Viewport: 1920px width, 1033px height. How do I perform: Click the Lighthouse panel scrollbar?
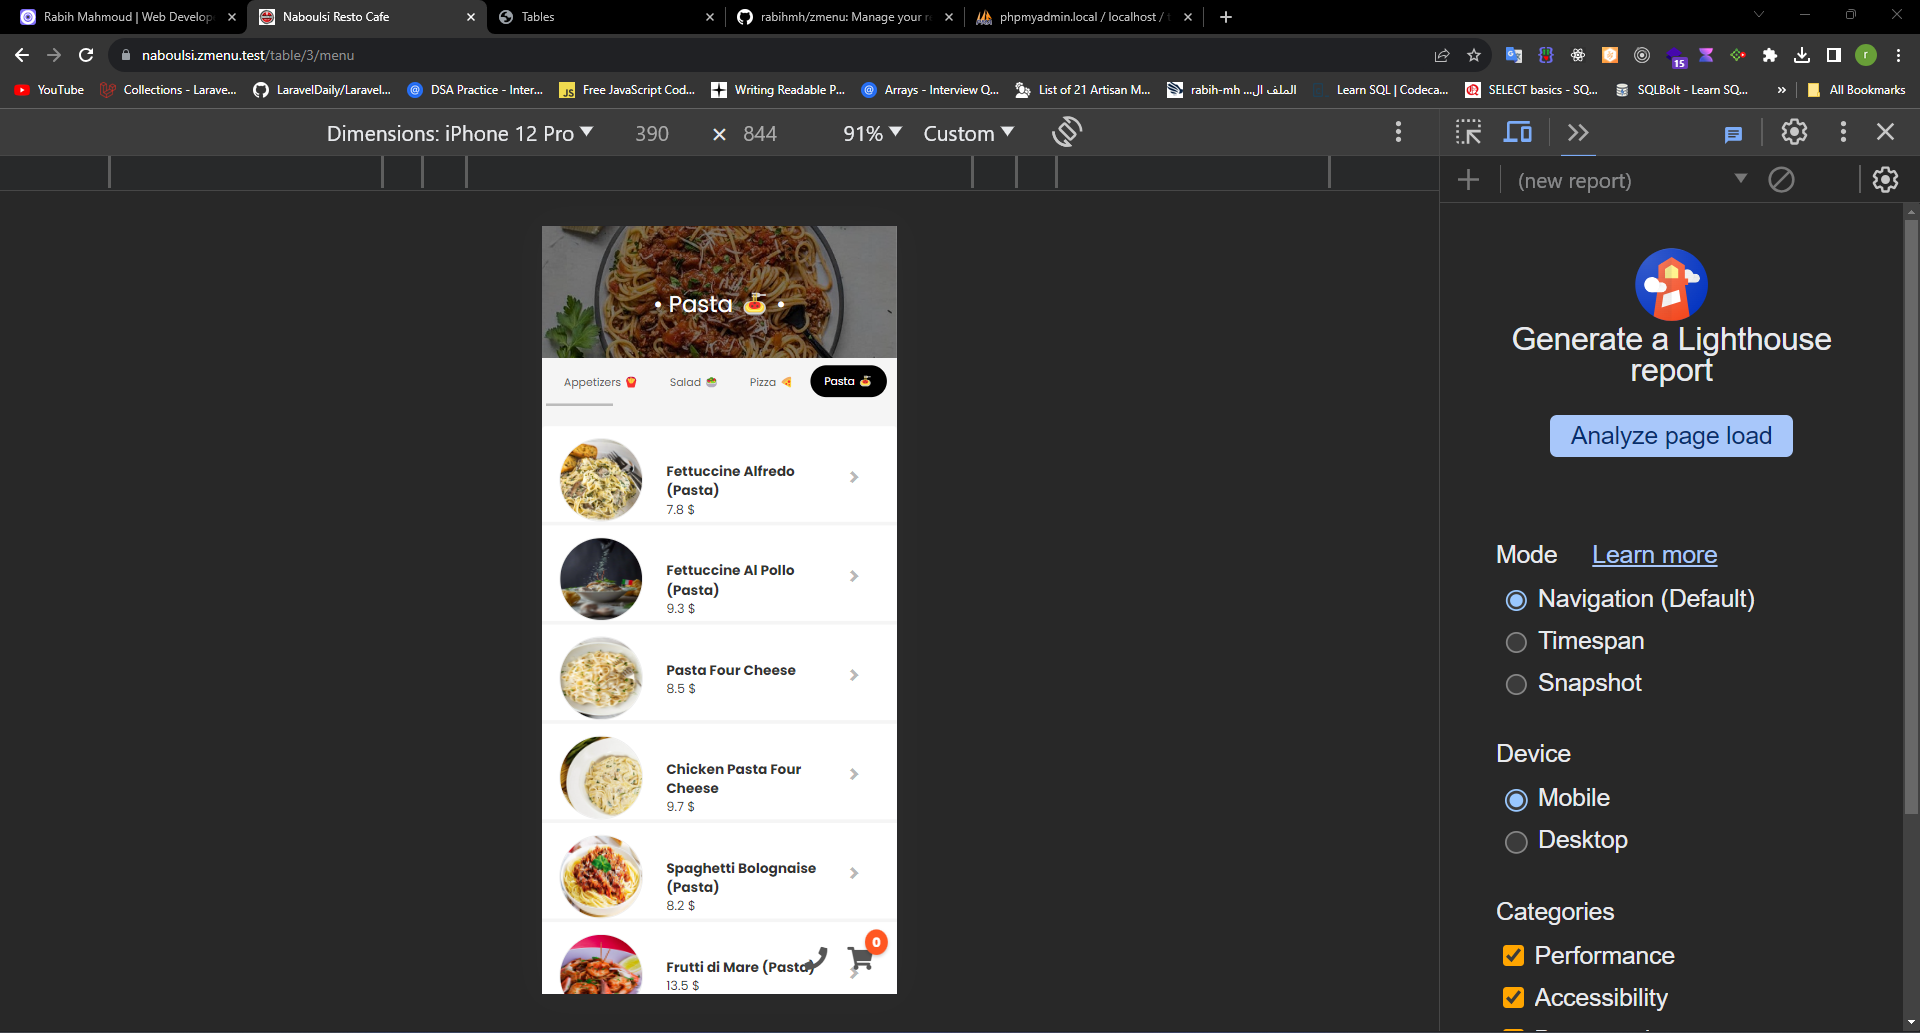1911,515
